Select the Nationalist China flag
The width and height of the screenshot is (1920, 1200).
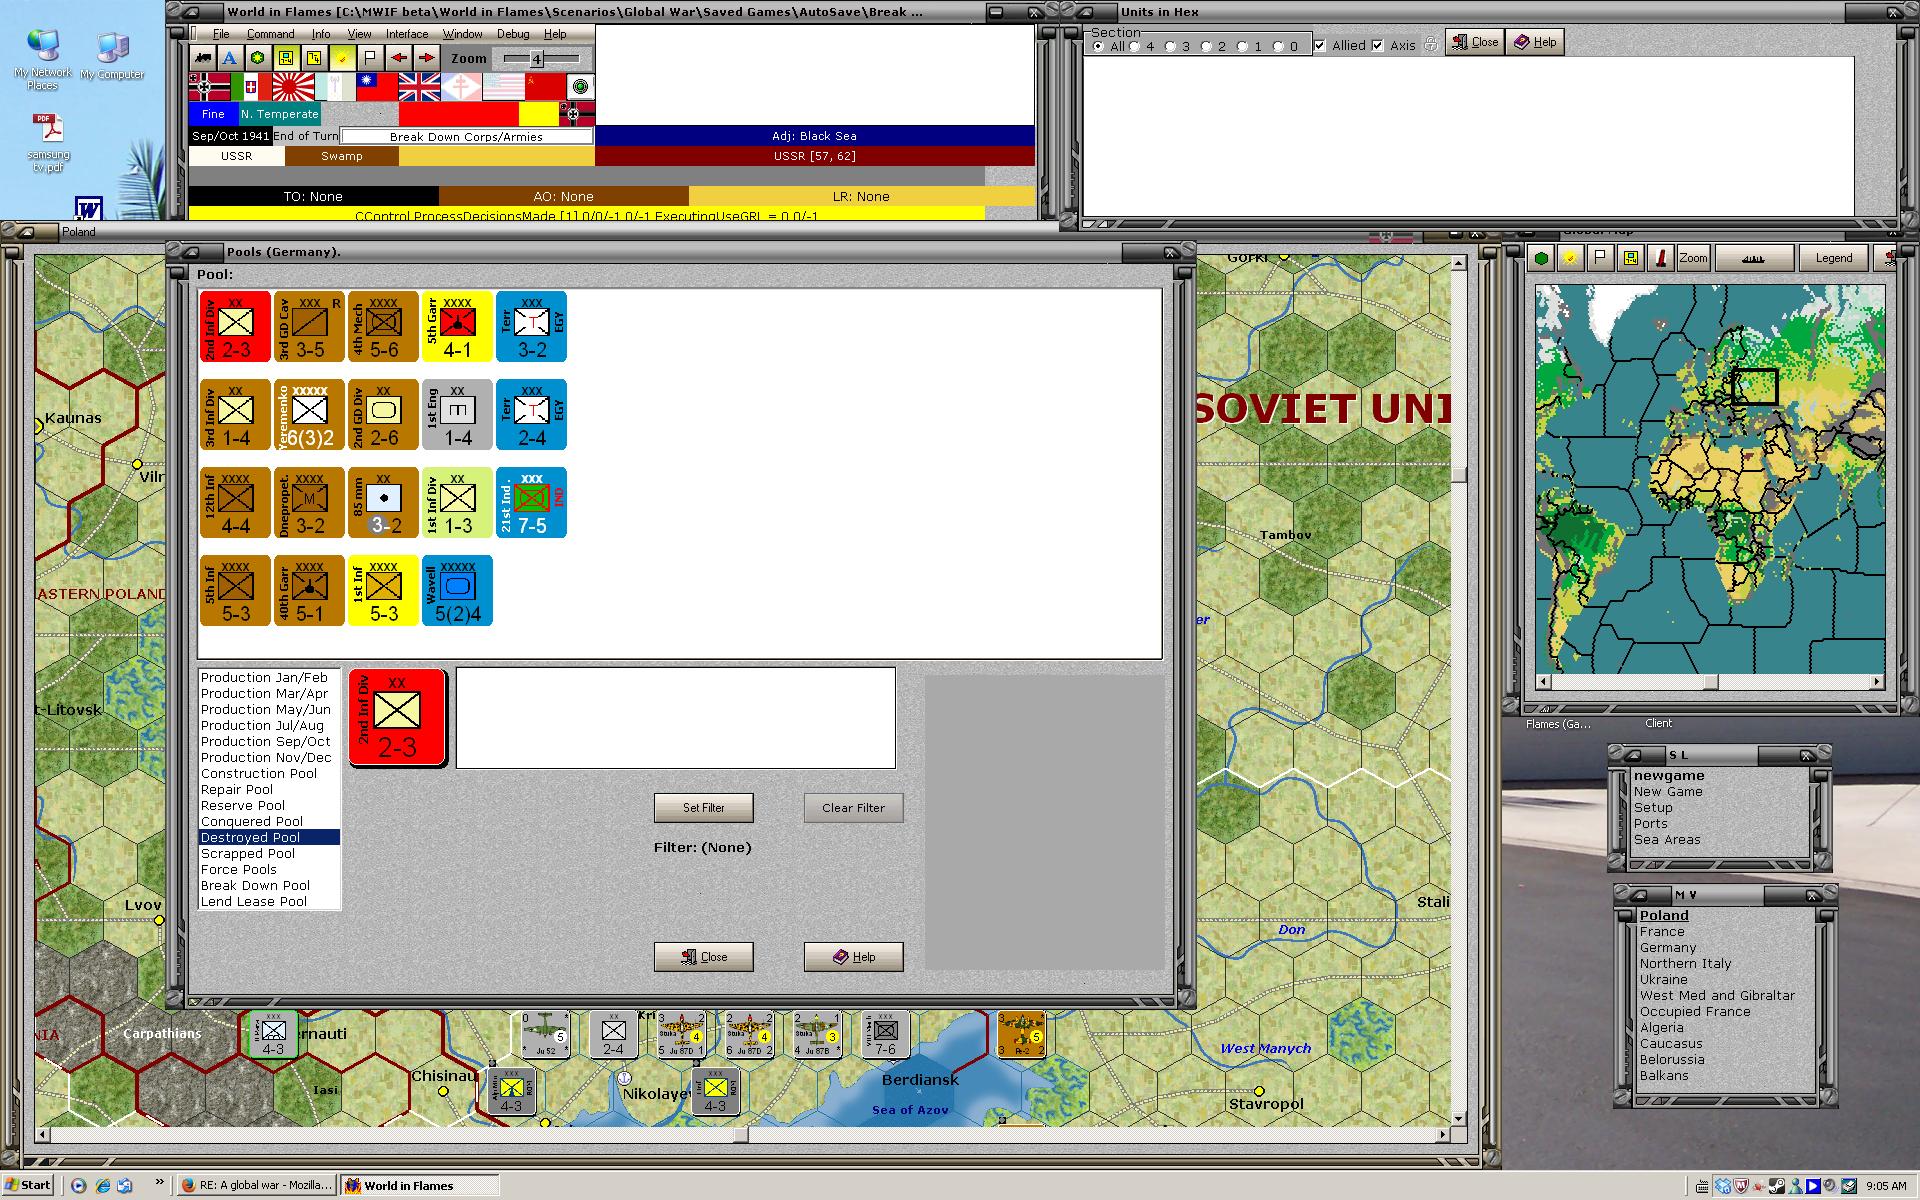pyautogui.click(x=377, y=87)
